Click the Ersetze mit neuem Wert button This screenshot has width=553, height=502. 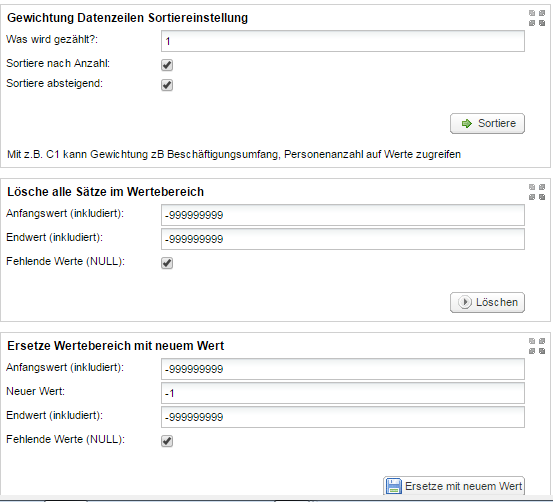[x=454, y=486]
